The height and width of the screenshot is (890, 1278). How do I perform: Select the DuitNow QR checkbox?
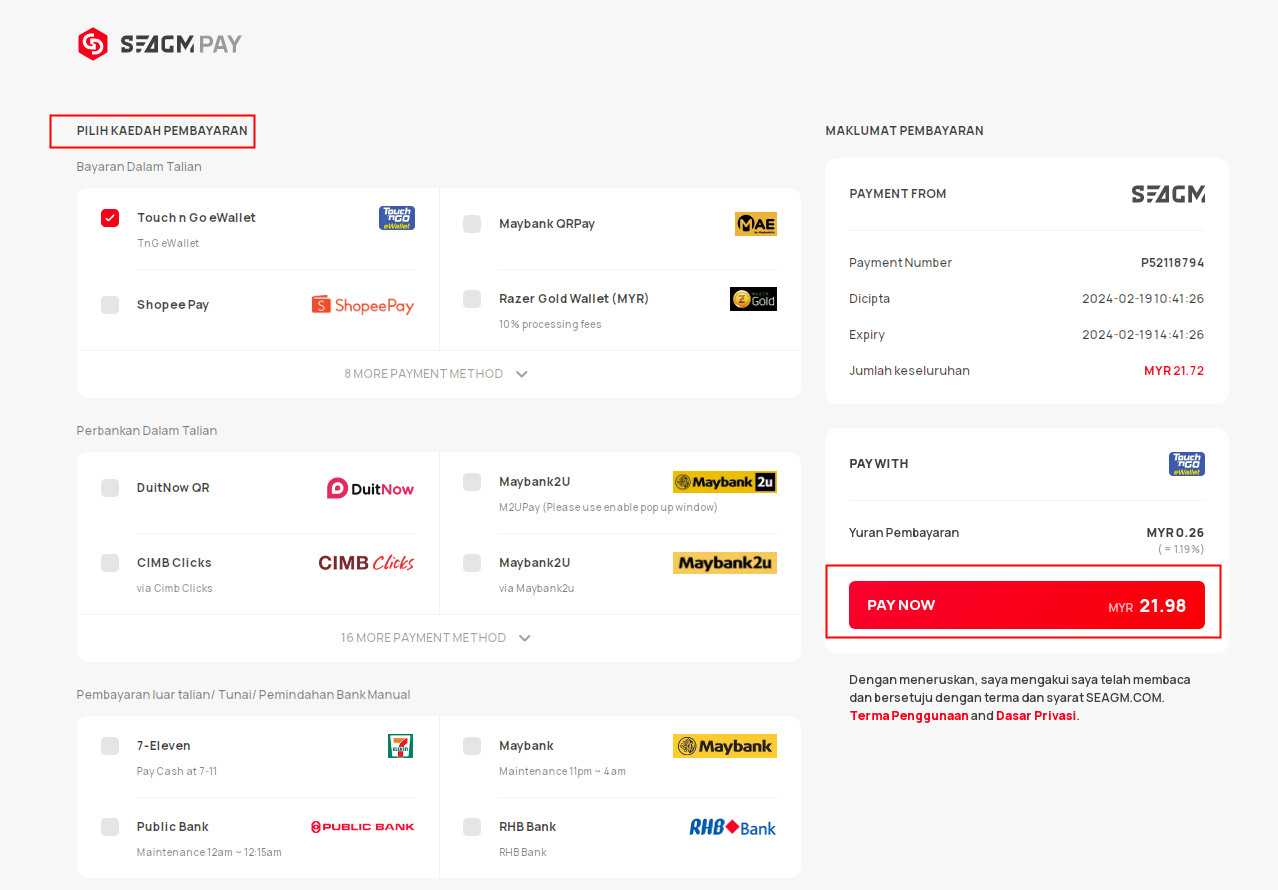coord(110,488)
